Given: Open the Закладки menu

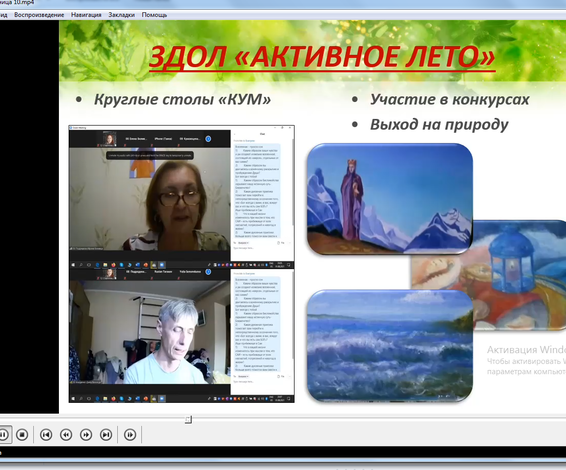Looking at the screenshot, I should point(122,15).
